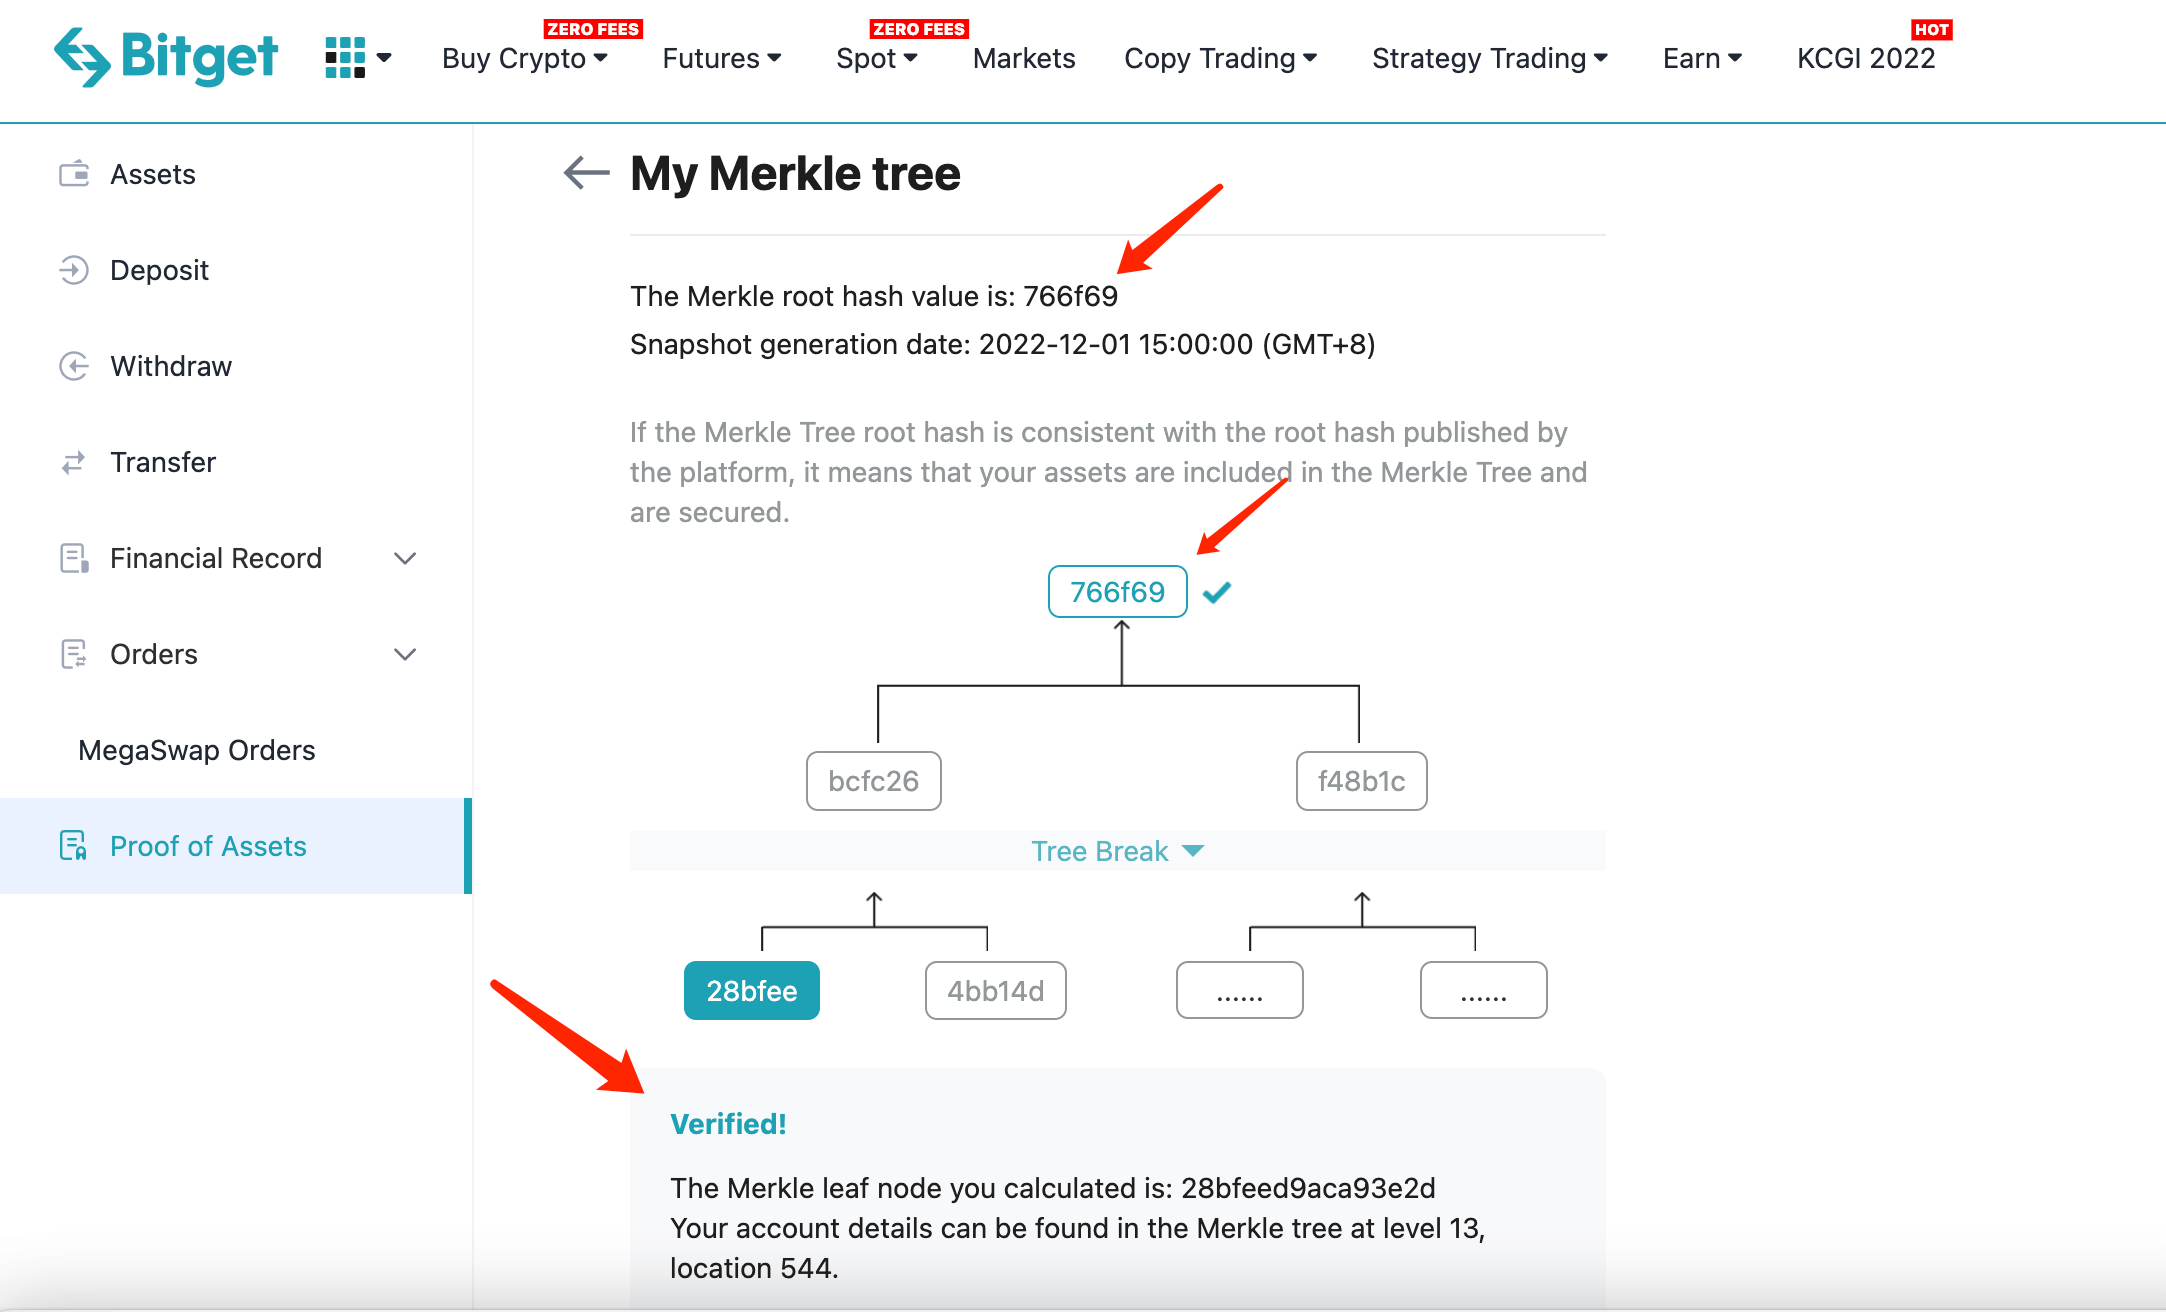This screenshot has width=2166, height=1312.
Task: Click the Transfer arrows icon
Action: coord(74,462)
